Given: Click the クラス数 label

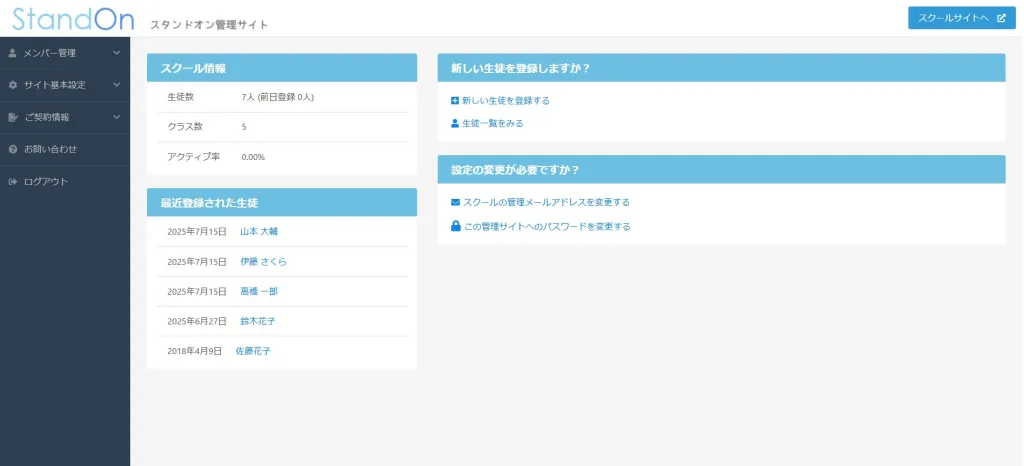Looking at the screenshot, I should 185,127.
